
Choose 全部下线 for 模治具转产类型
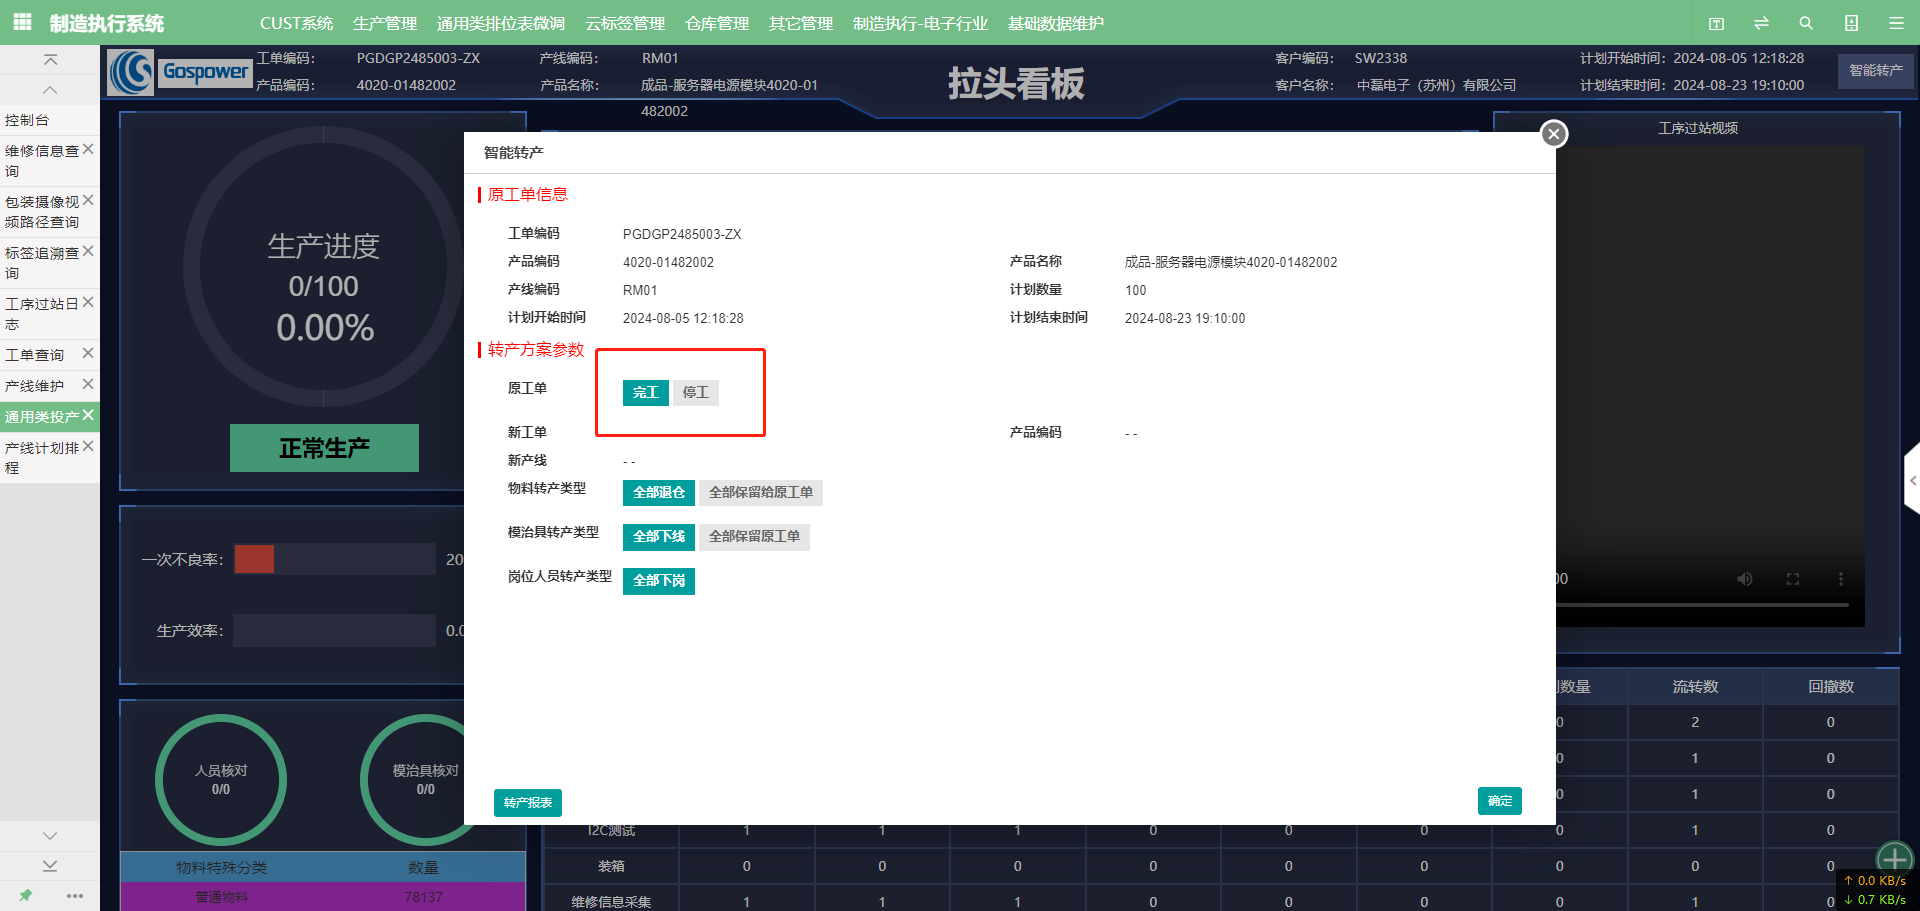coord(659,536)
